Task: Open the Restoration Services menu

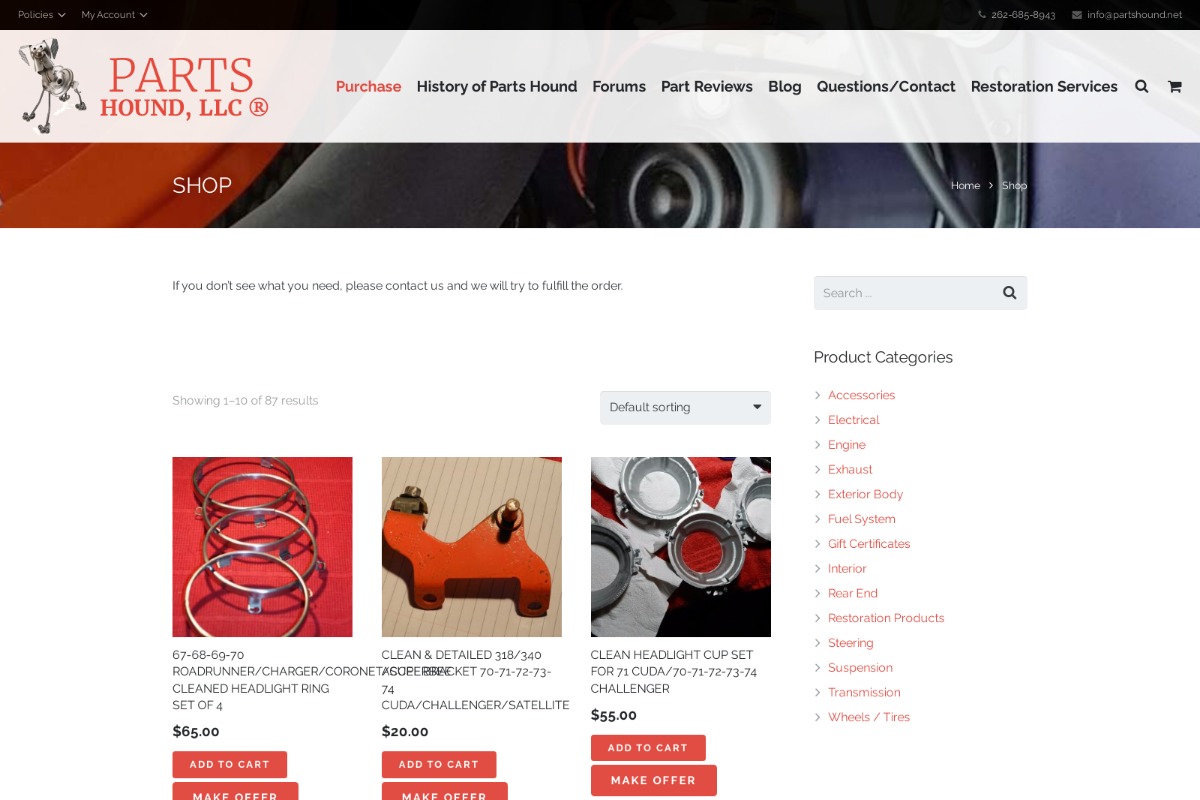Action: pos(1044,86)
